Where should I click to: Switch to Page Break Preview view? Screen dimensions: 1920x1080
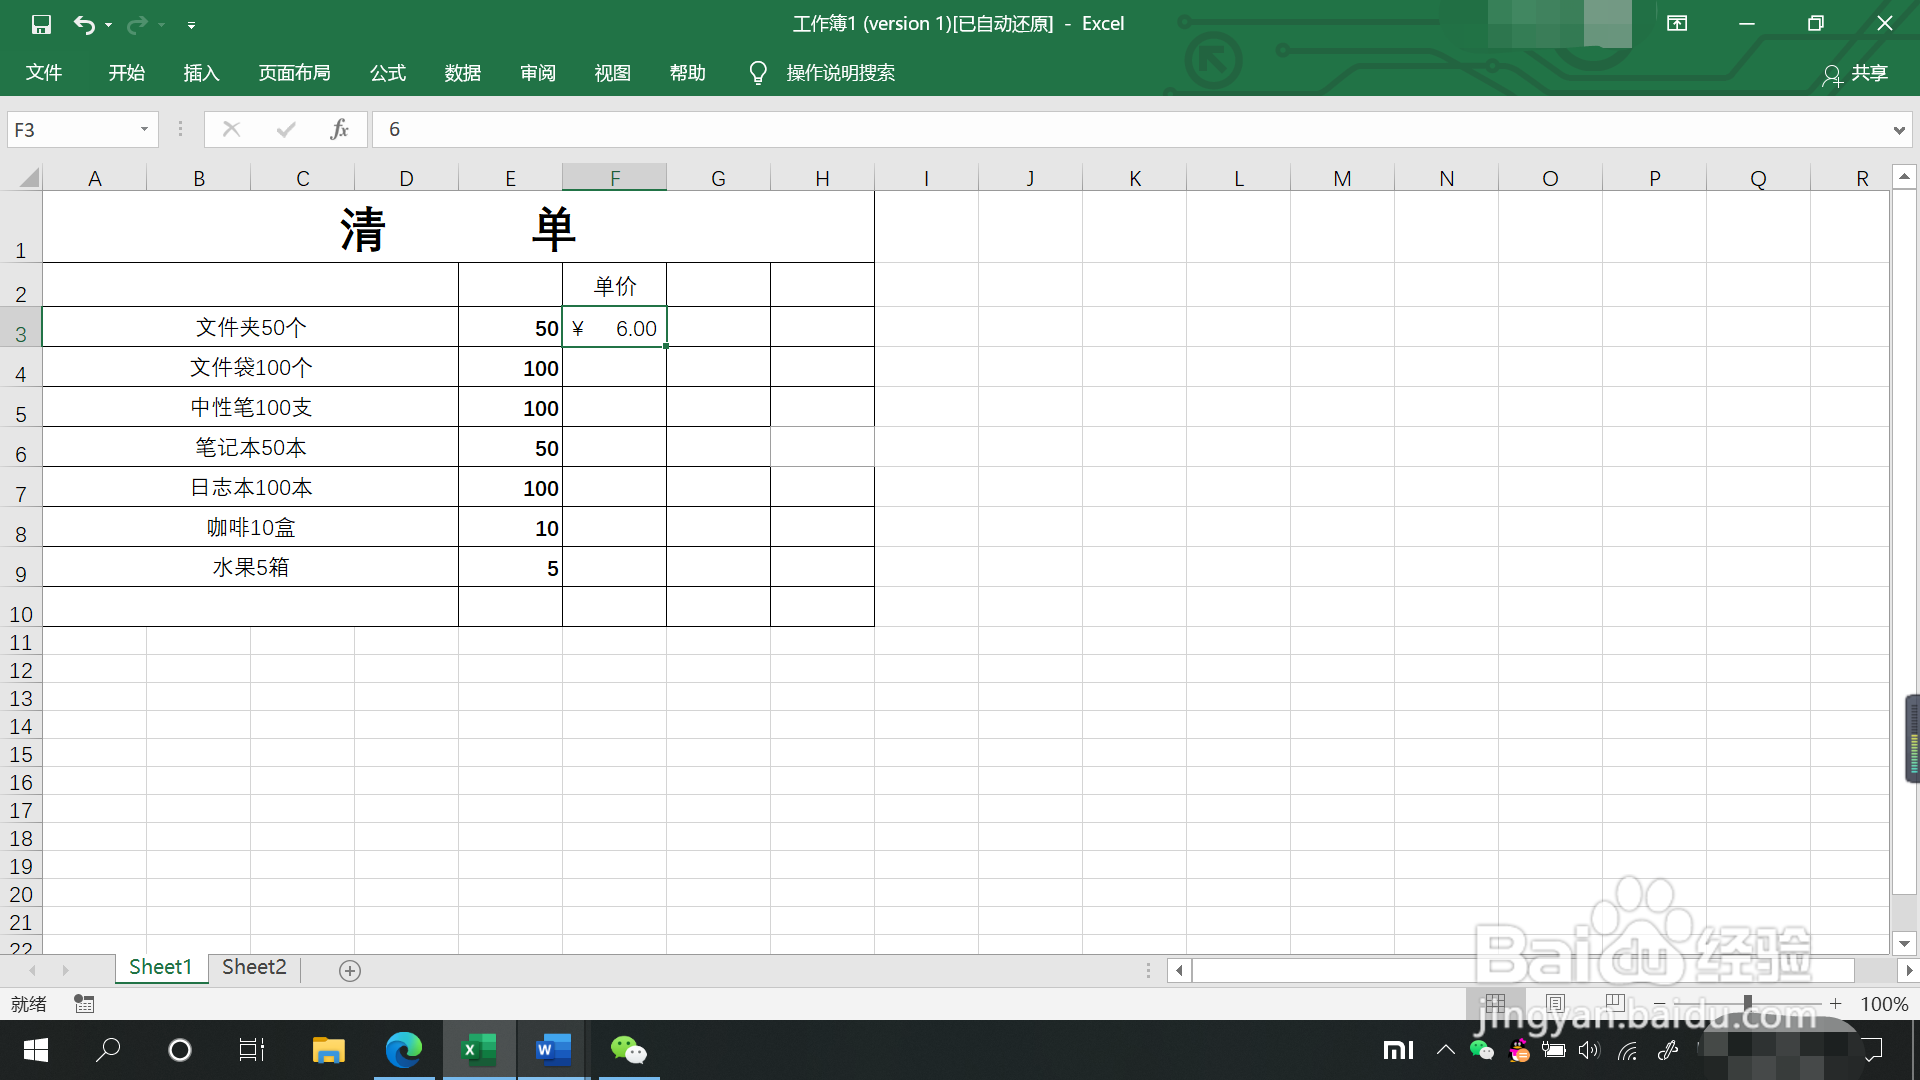(1614, 1003)
